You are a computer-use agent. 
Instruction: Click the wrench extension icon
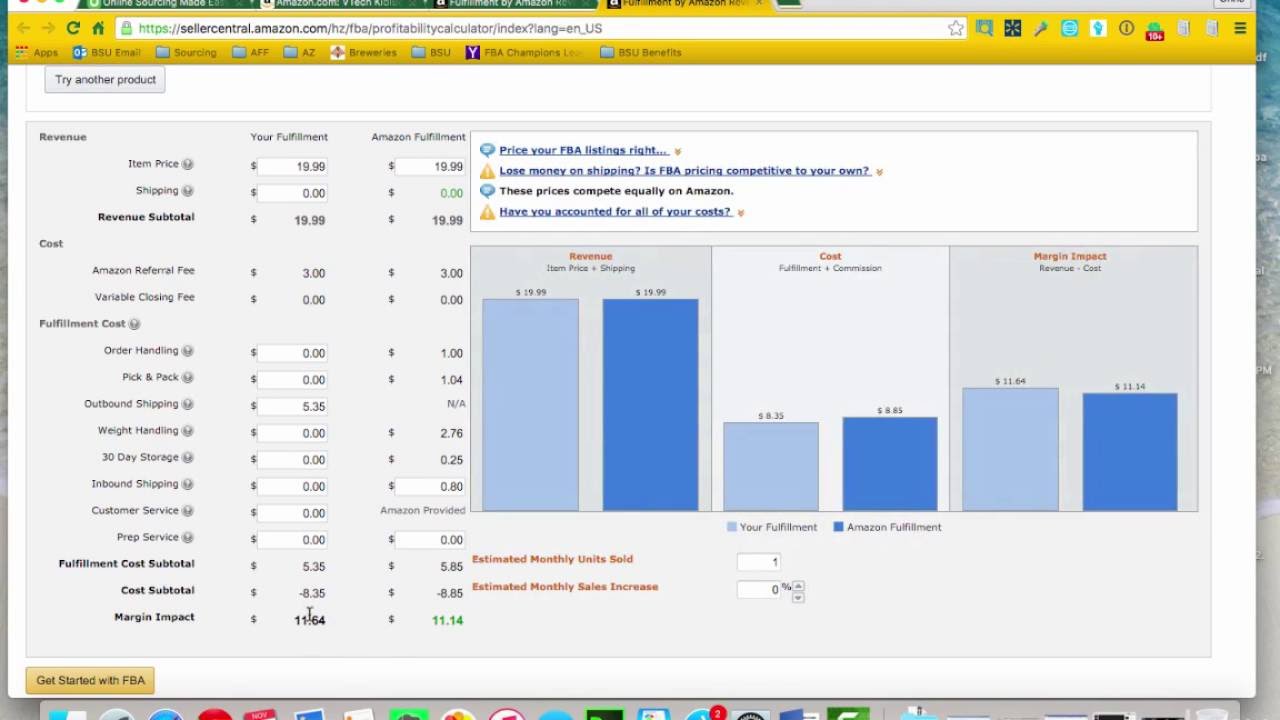tap(1041, 28)
